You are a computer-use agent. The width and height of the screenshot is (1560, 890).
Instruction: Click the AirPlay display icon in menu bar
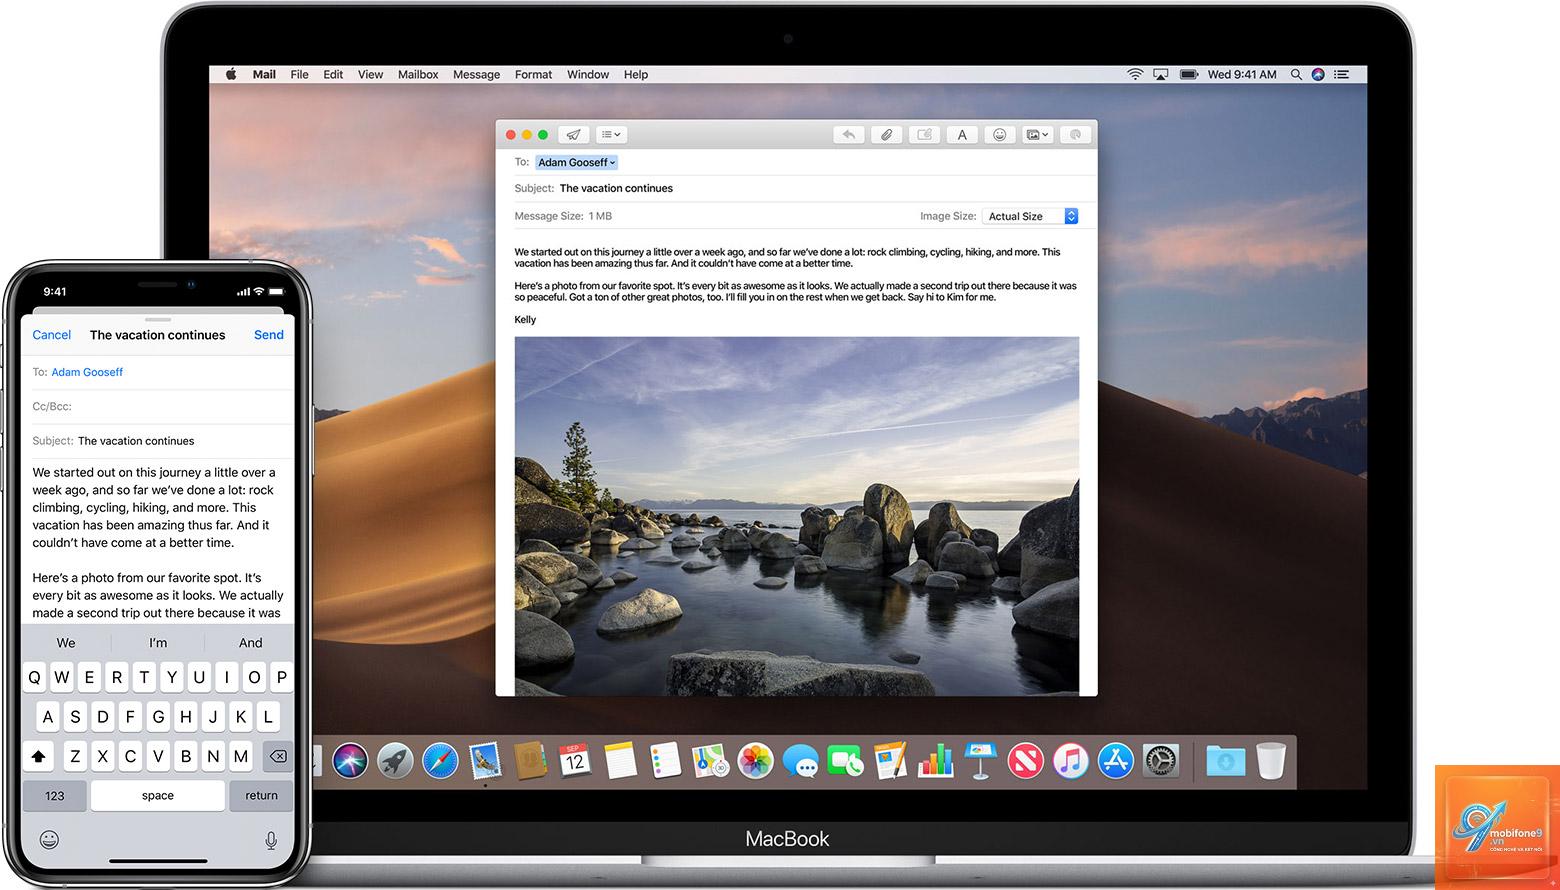point(1161,74)
